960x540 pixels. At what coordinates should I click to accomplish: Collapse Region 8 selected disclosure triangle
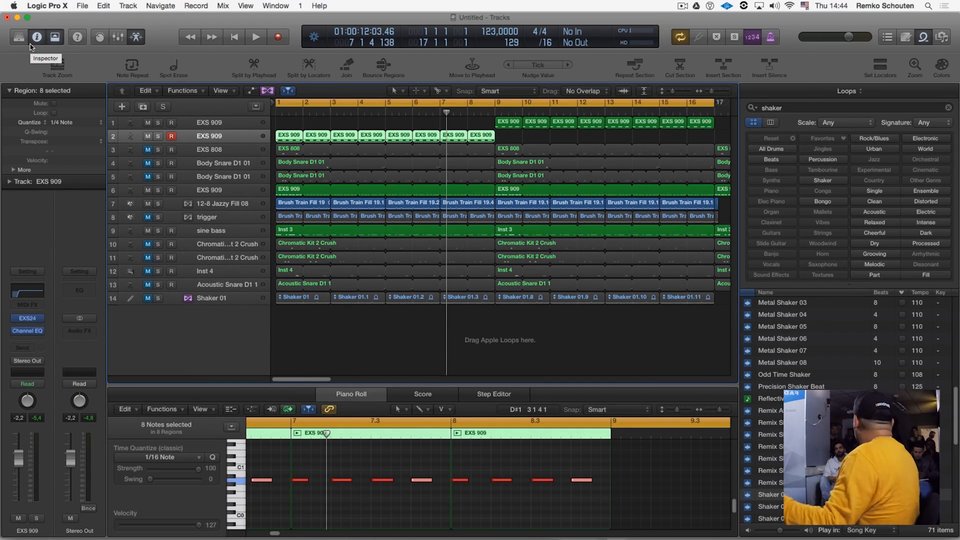(x=9, y=91)
